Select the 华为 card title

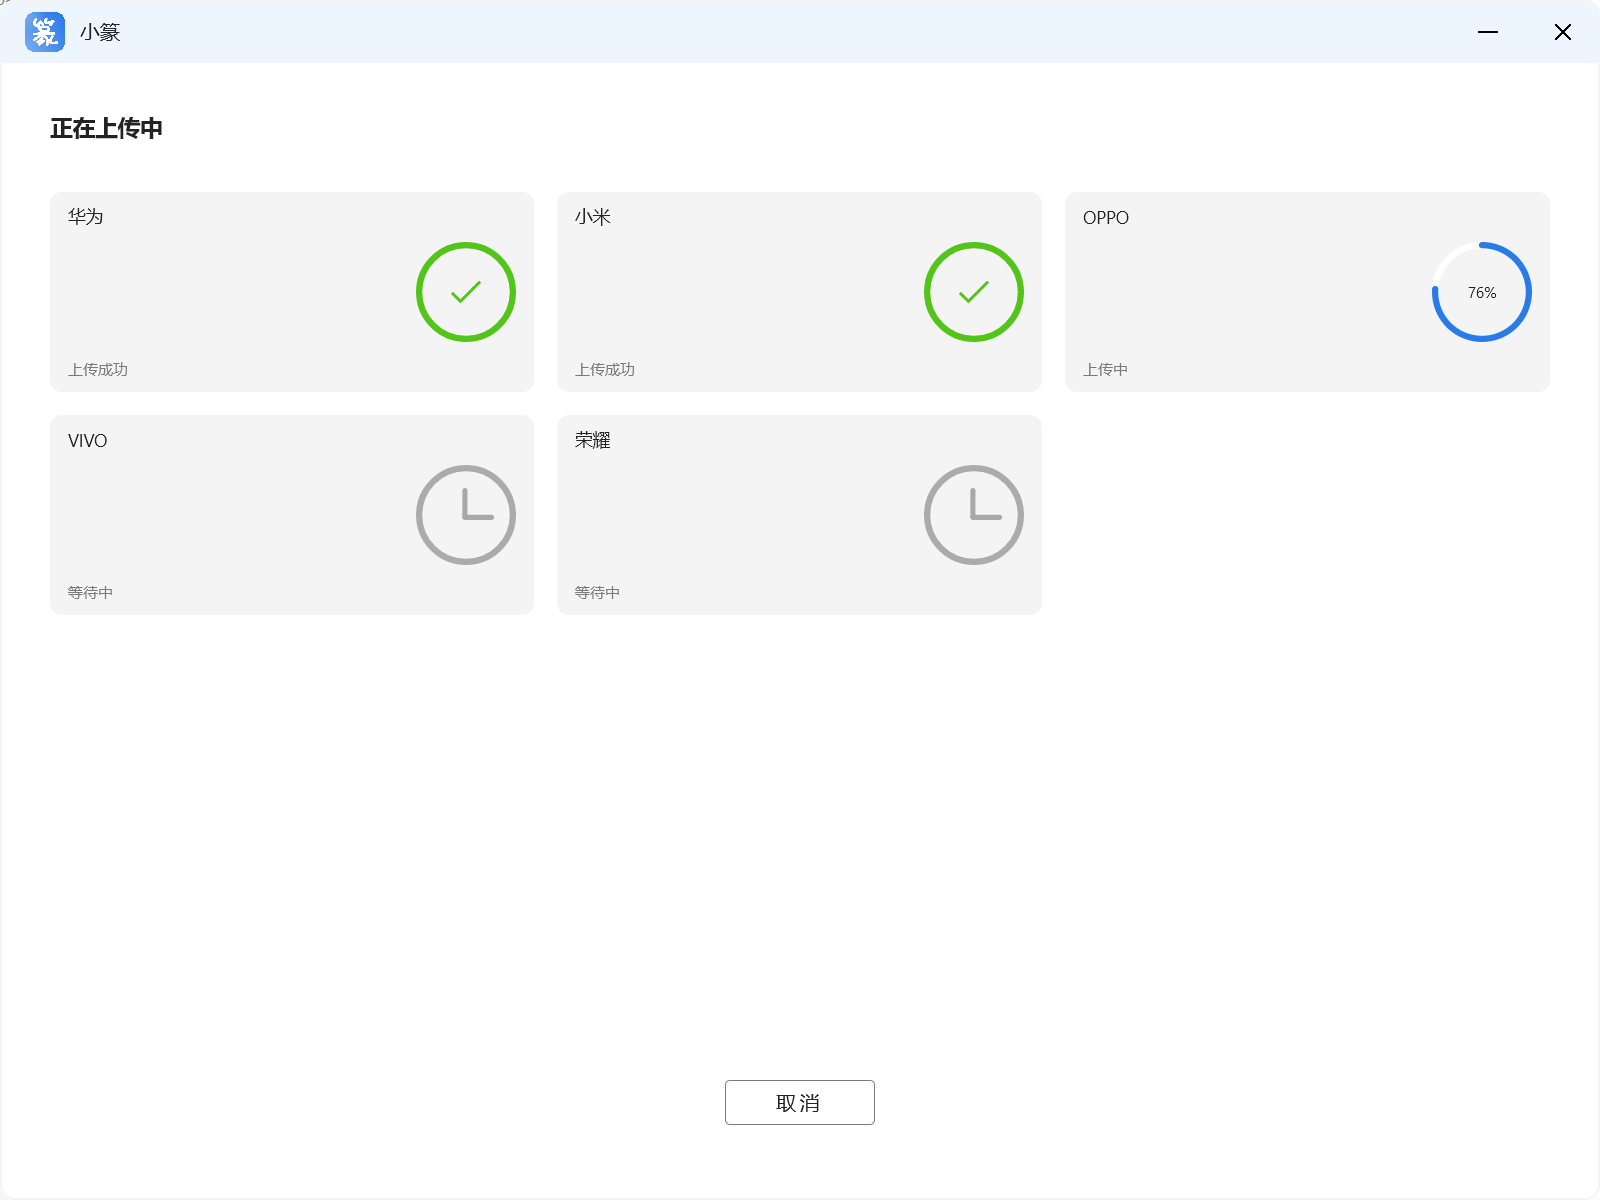tap(86, 217)
